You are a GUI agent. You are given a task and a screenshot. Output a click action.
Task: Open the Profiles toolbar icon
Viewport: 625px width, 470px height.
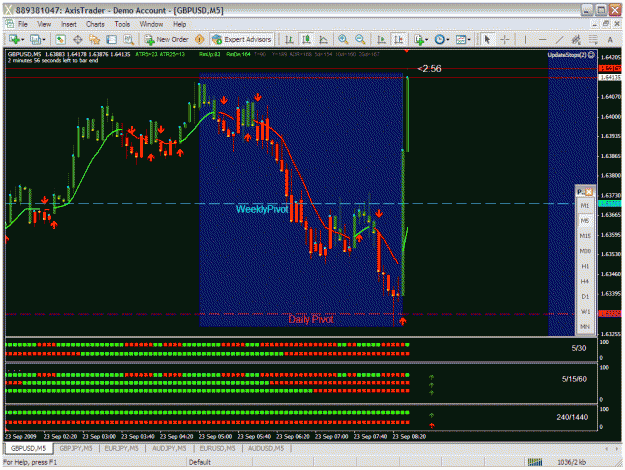[x=35, y=39]
